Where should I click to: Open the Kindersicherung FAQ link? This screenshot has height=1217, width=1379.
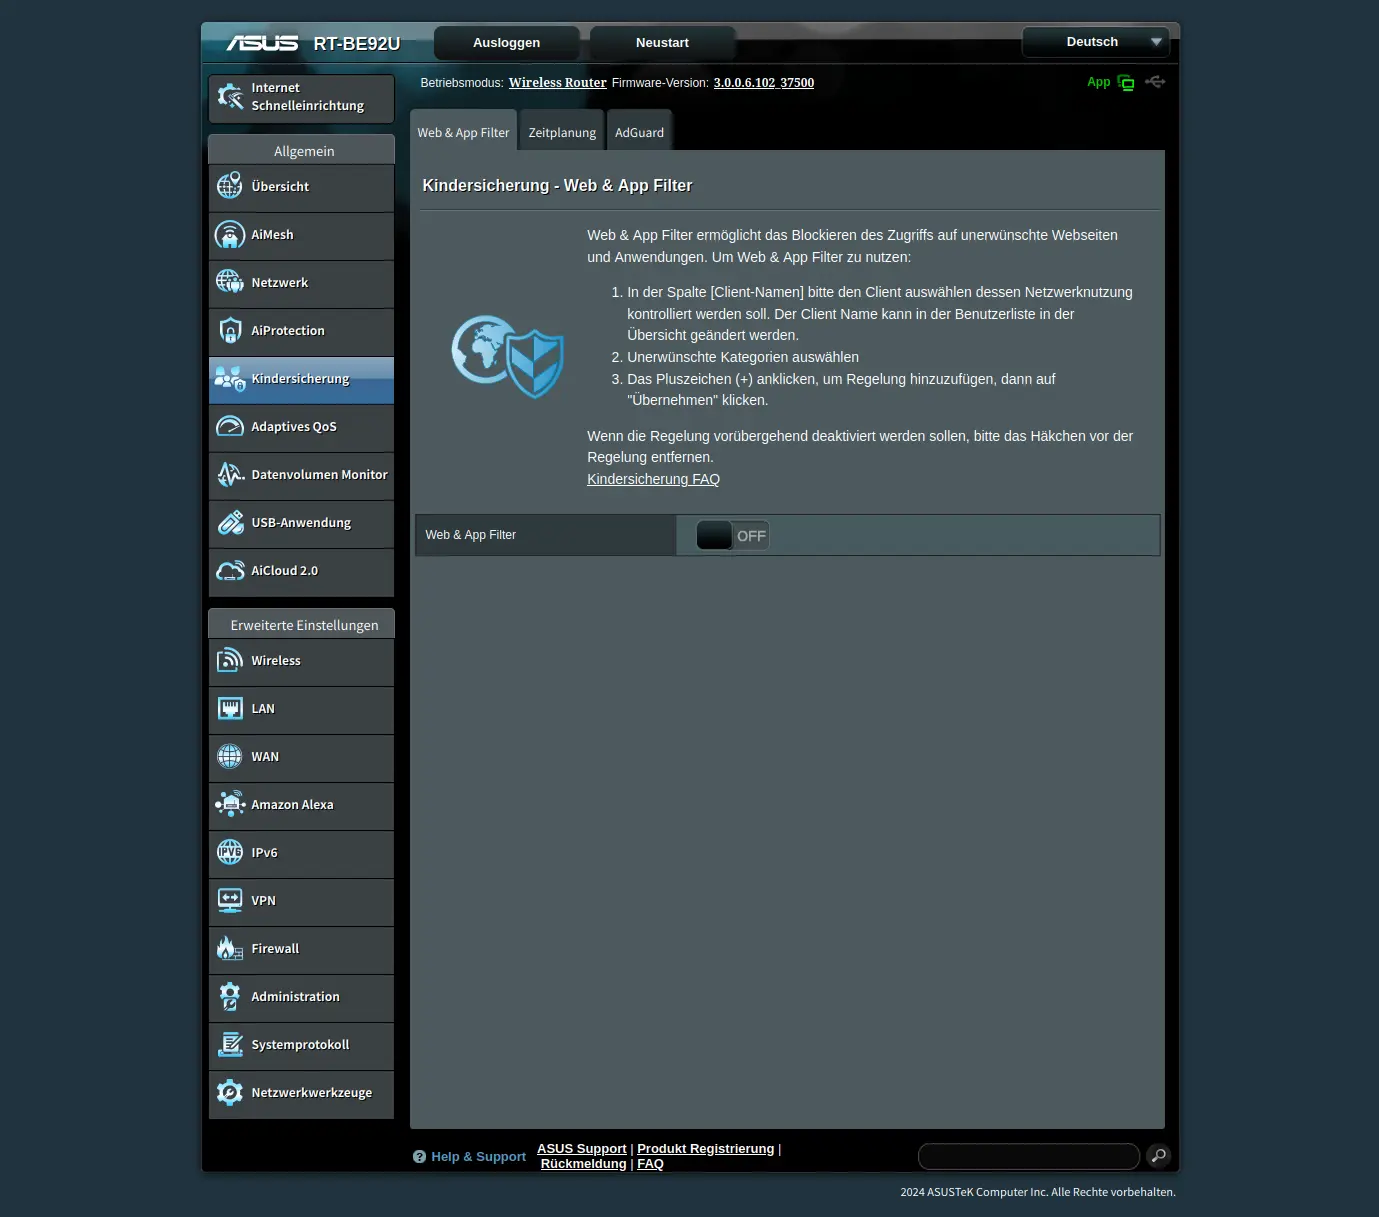[x=653, y=479]
